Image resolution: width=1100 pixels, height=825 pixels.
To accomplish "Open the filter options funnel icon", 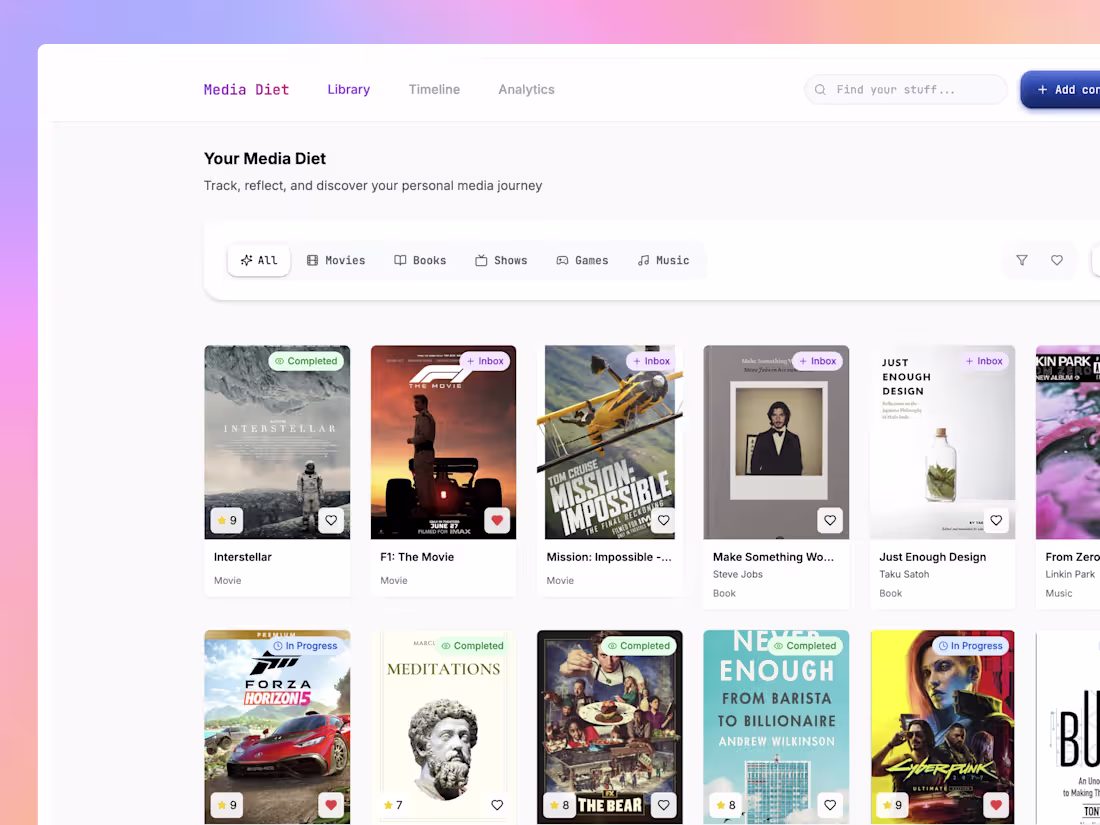I will tap(1021, 260).
